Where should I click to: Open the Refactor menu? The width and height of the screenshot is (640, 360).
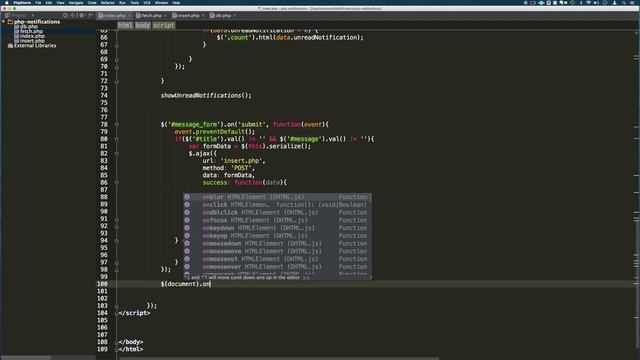pos(108,2)
